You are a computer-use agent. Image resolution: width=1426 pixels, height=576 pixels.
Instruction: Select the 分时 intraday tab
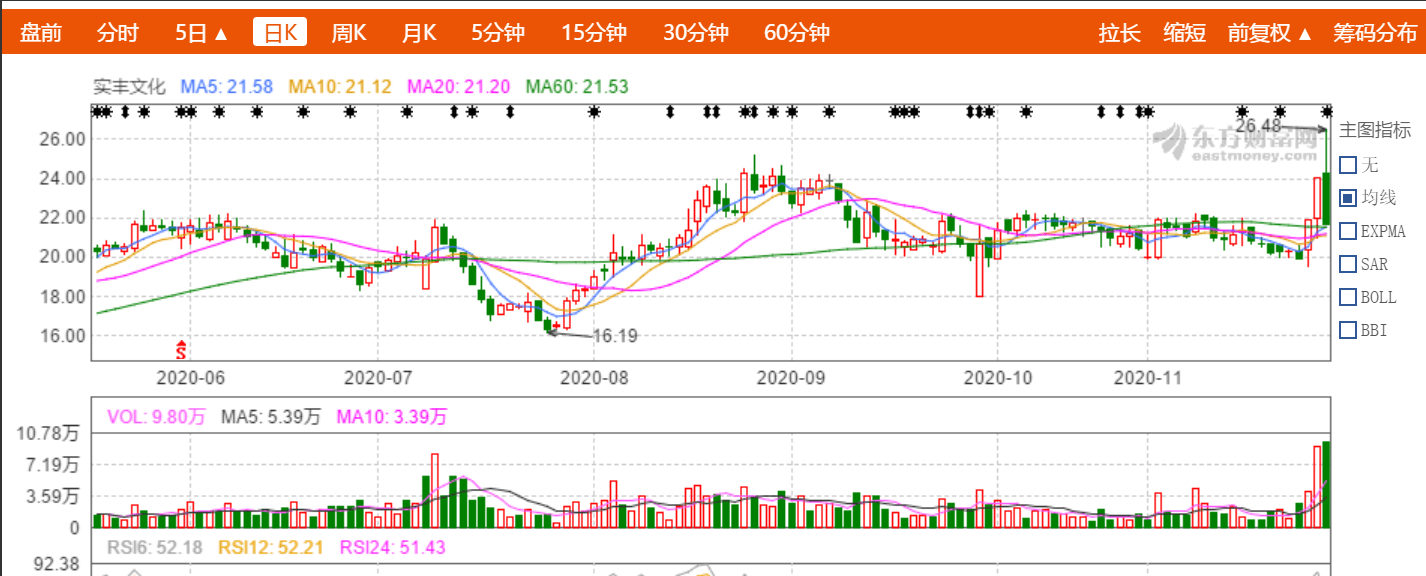[x=117, y=33]
